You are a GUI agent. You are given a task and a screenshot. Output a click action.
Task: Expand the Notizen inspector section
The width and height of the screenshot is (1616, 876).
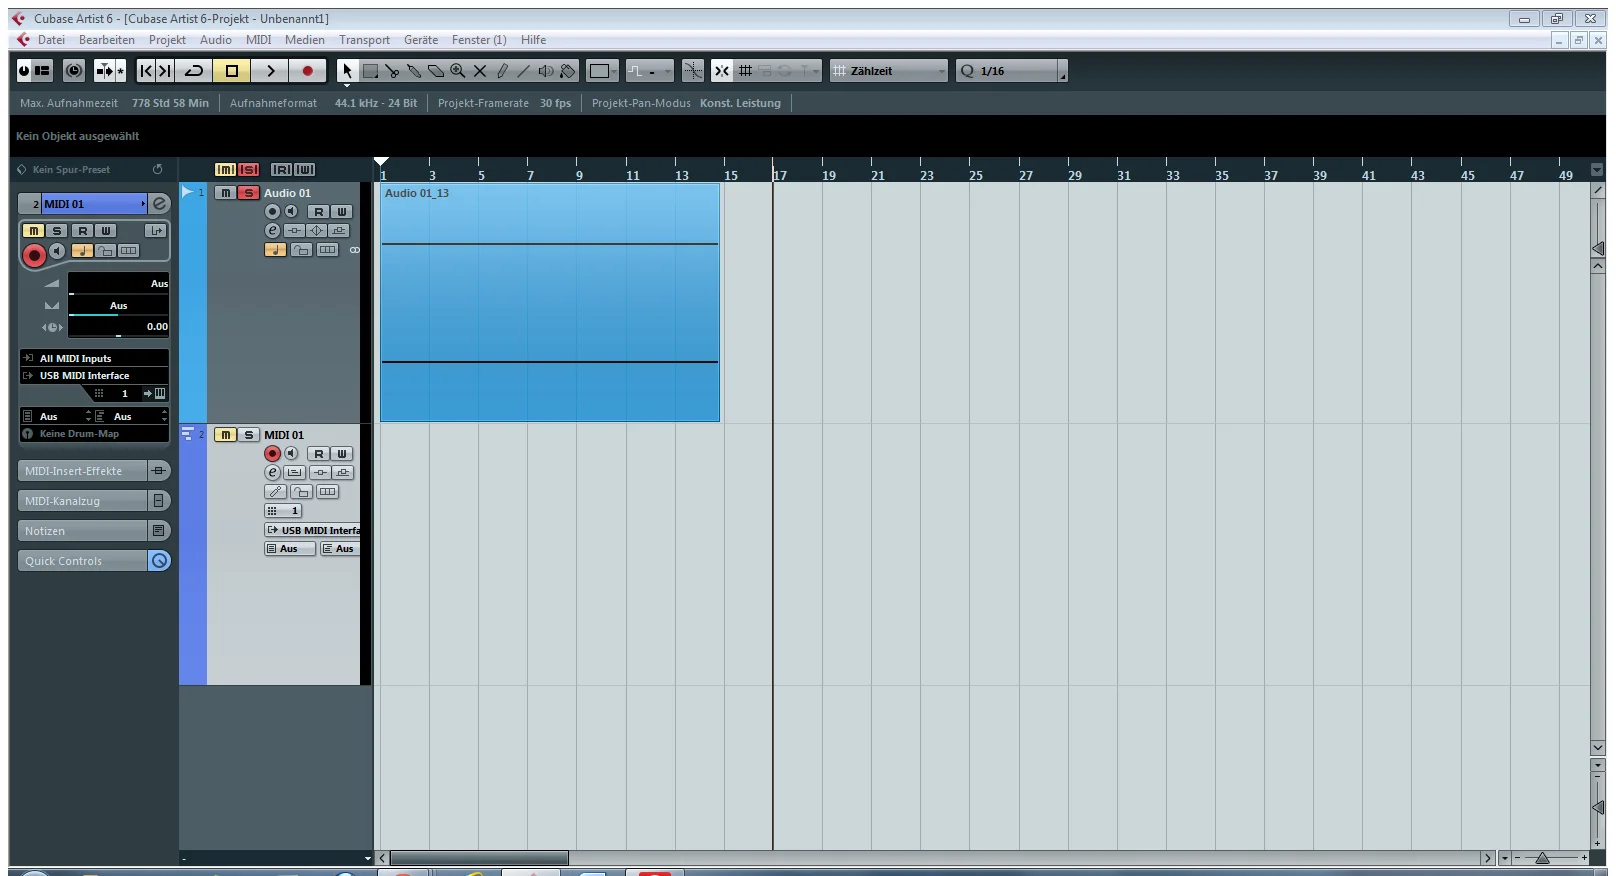tap(94, 531)
